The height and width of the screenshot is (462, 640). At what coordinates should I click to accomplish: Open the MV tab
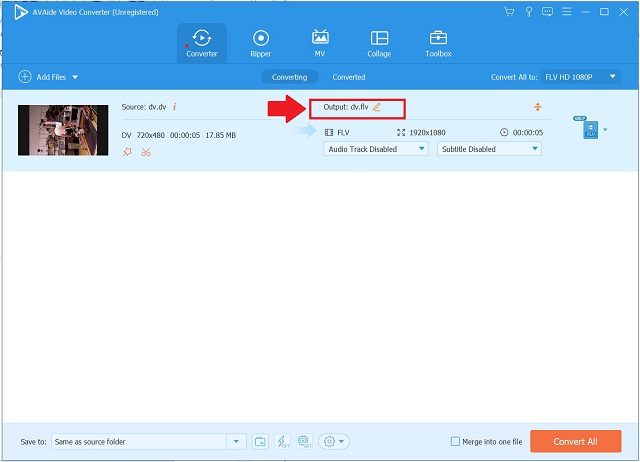pos(320,43)
